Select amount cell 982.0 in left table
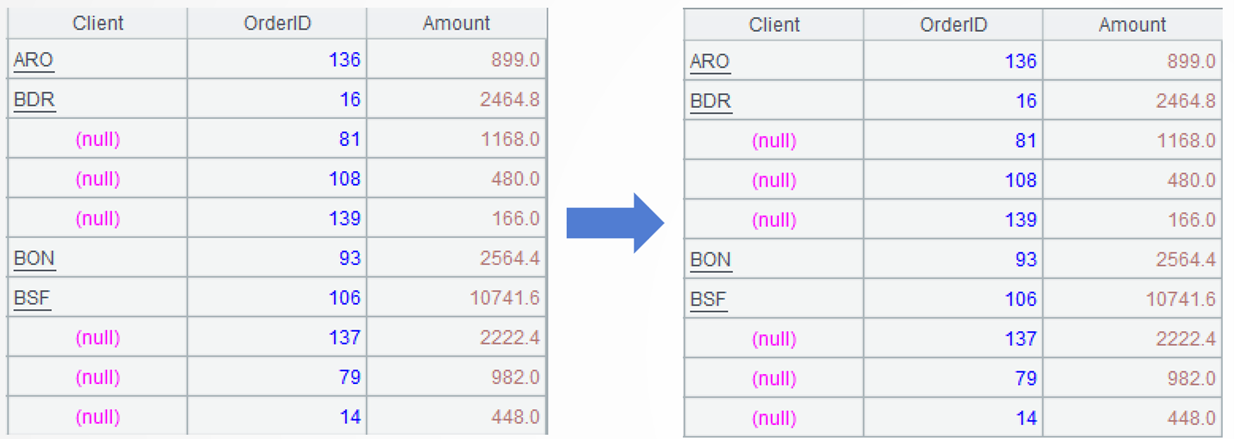 515,377
